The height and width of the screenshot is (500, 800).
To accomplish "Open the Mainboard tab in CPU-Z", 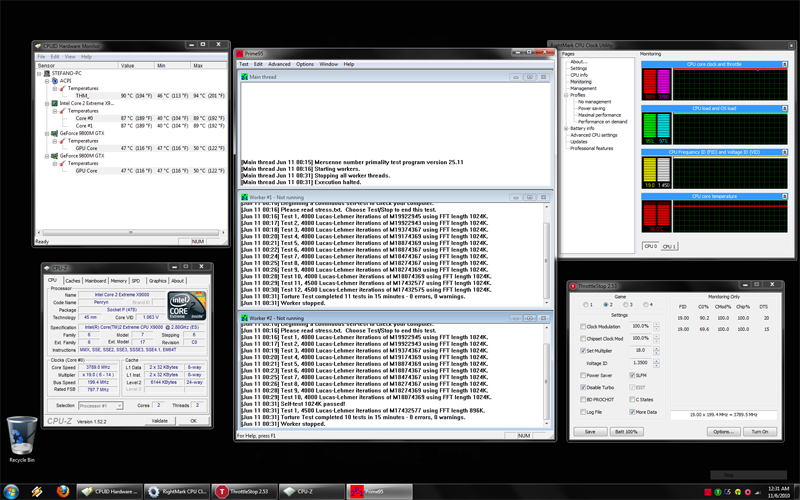I will click(95, 281).
